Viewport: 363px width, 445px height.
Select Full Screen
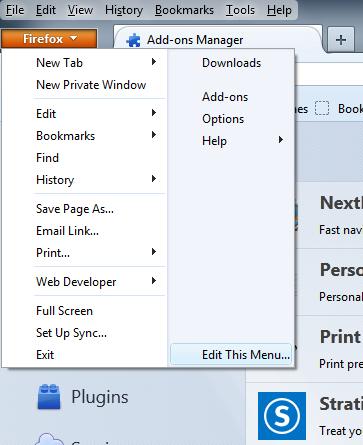pyautogui.click(x=84, y=311)
